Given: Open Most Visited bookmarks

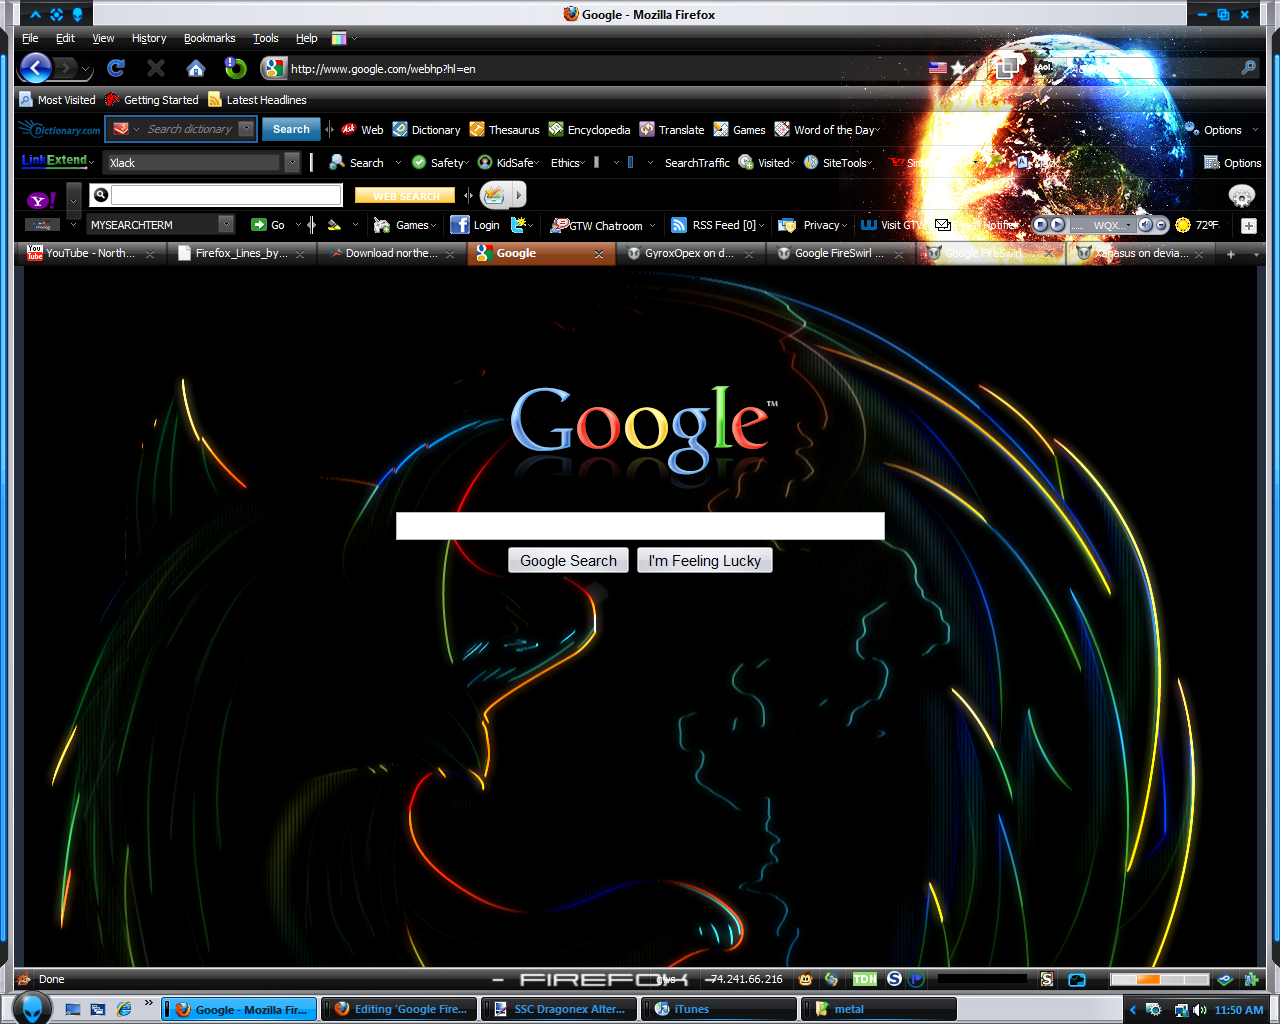Looking at the screenshot, I should [57, 100].
